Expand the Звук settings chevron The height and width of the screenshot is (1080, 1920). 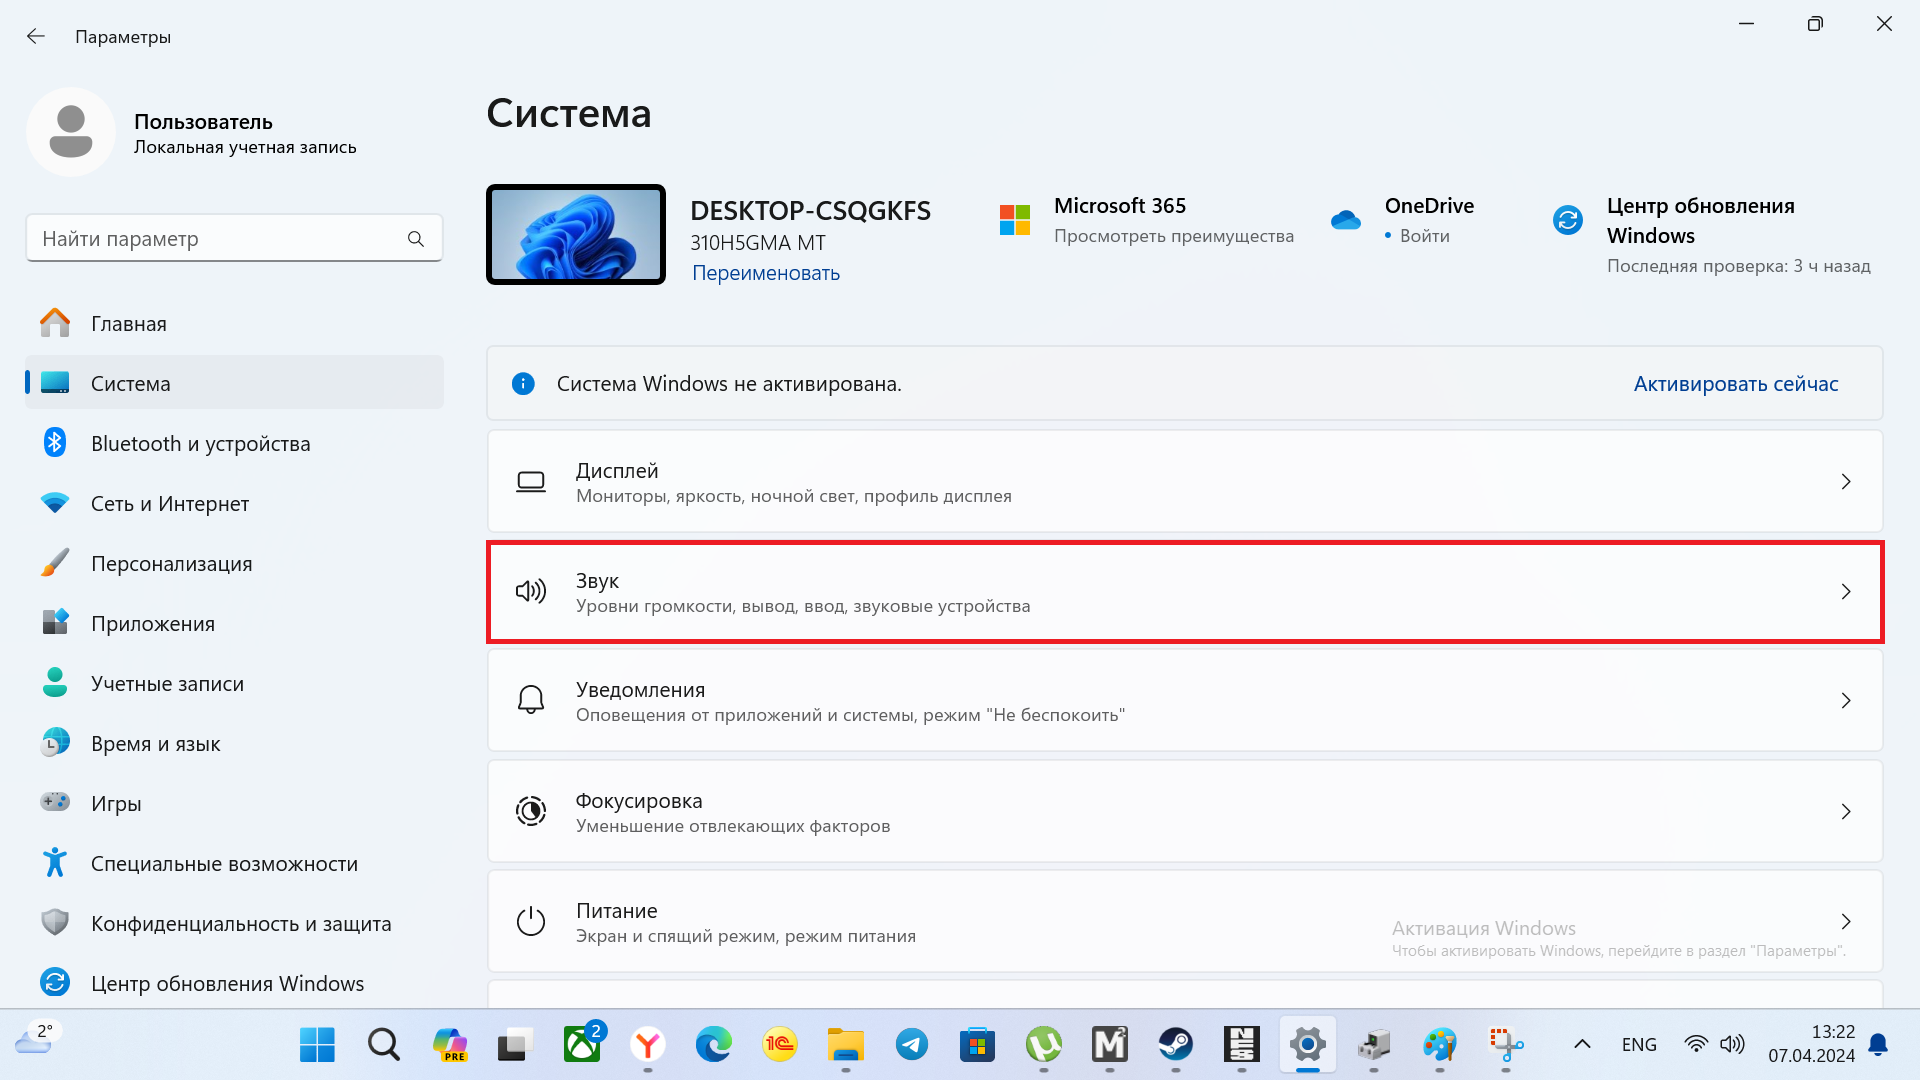click(1845, 592)
